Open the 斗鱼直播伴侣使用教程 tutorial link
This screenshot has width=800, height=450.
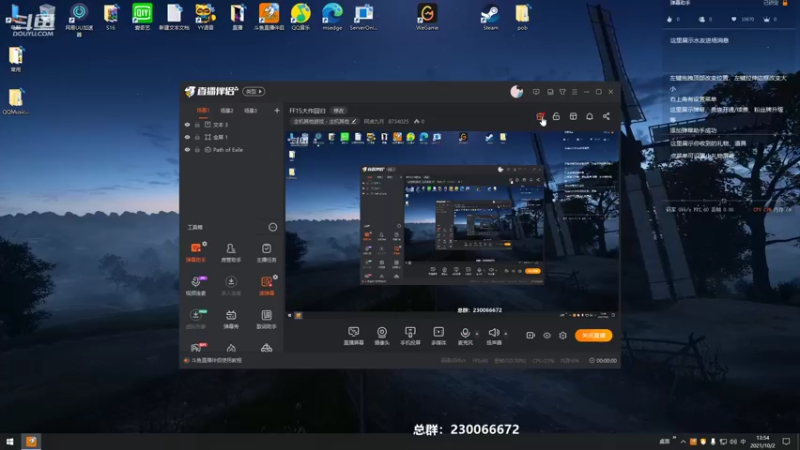pos(216,360)
